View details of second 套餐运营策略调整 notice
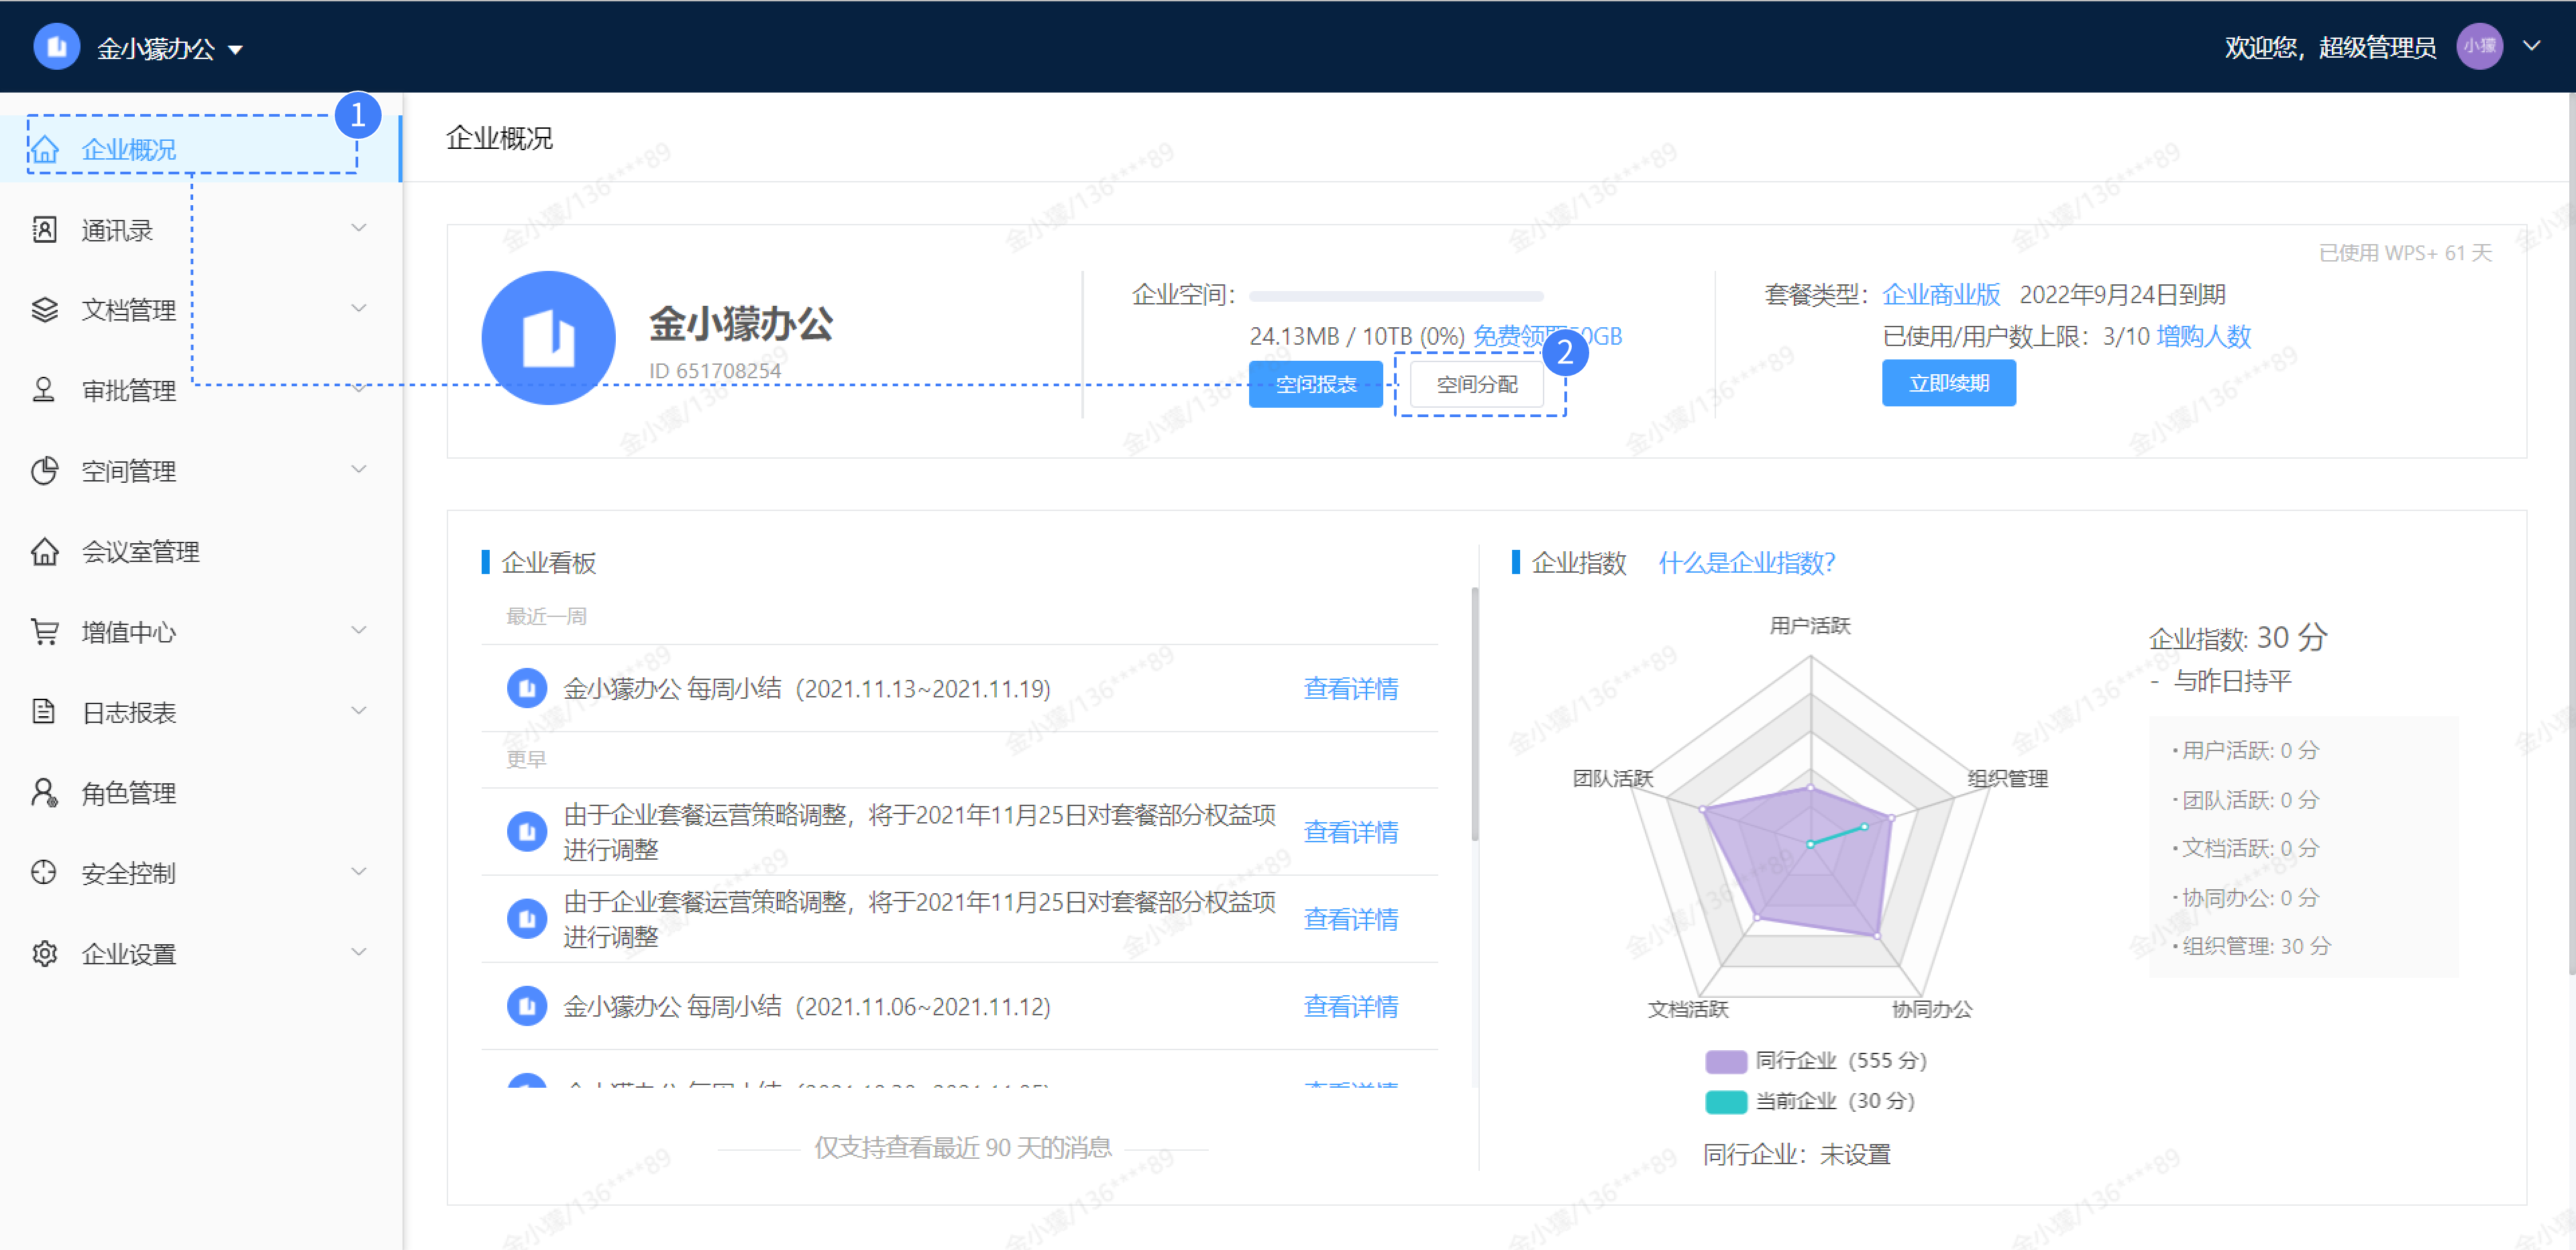 1350,919
